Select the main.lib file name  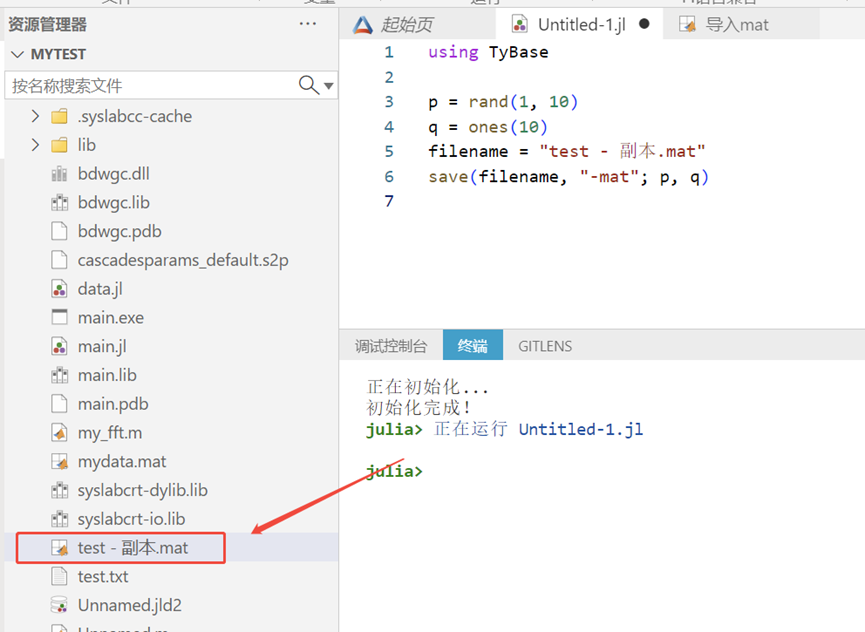(x=107, y=375)
